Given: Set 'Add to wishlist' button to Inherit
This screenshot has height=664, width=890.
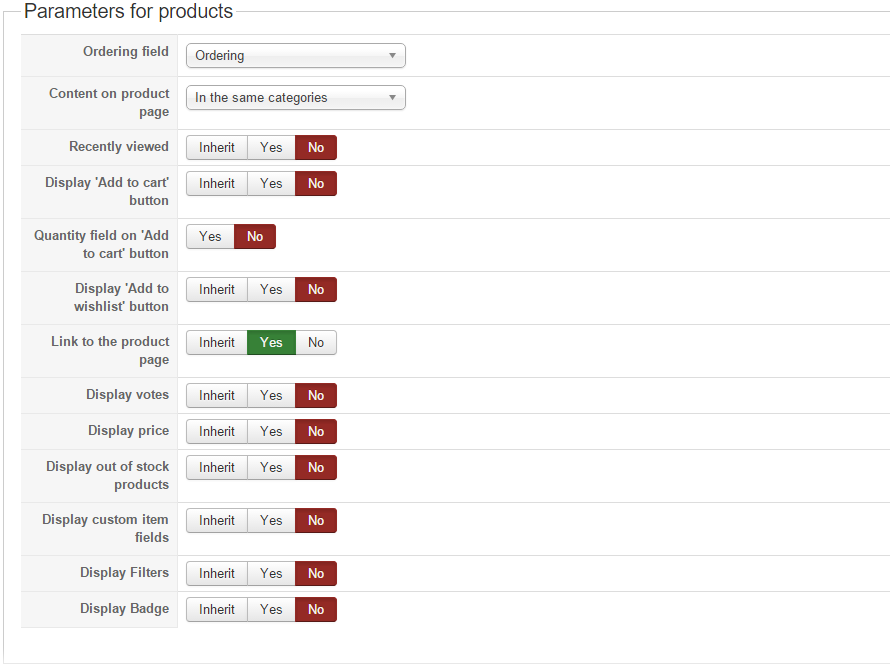Looking at the screenshot, I should pyautogui.click(x=217, y=290).
